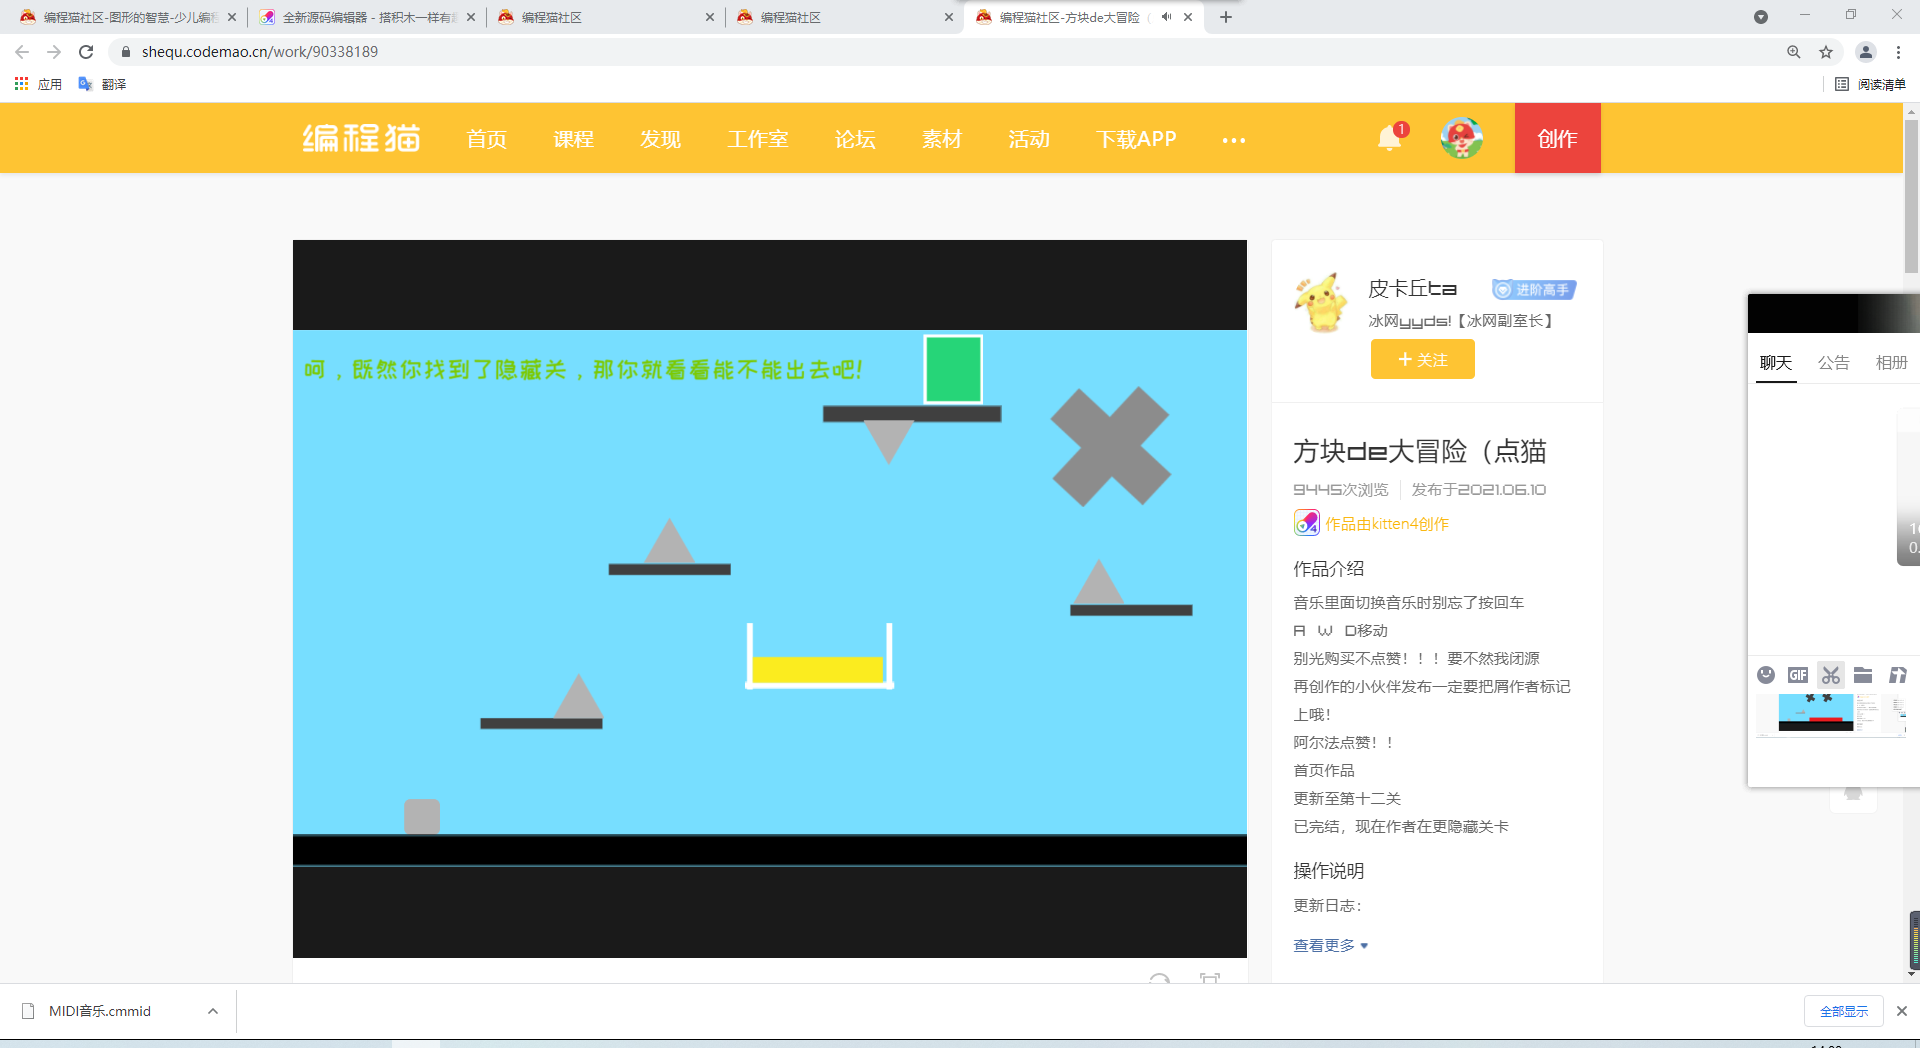Open the 翻译 bookmark
1920x1048 pixels.
click(102, 84)
